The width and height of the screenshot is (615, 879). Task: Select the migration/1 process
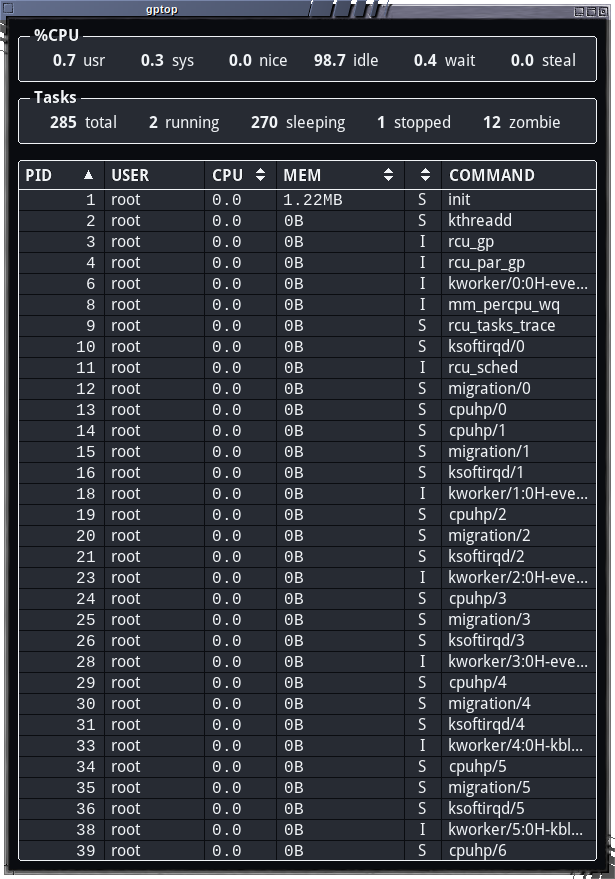coord(307,452)
